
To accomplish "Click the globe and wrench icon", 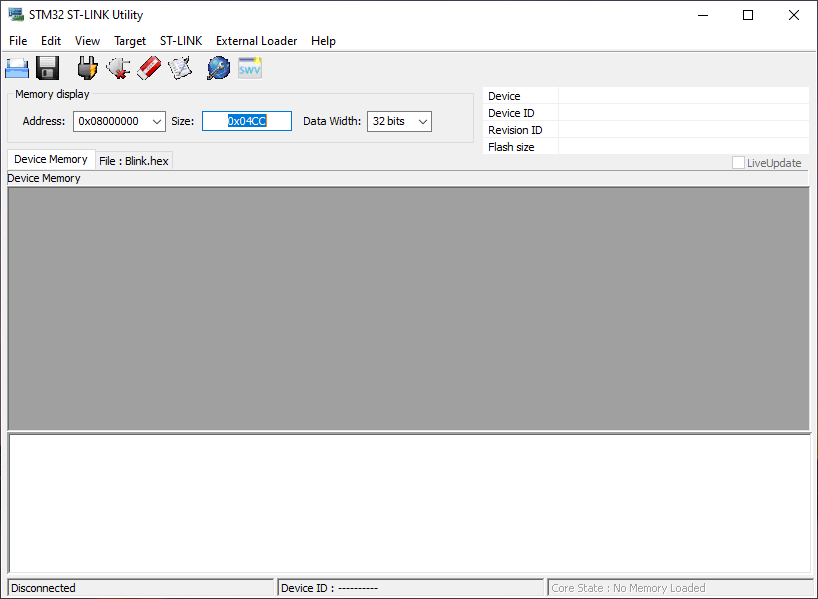I will [x=219, y=68].
